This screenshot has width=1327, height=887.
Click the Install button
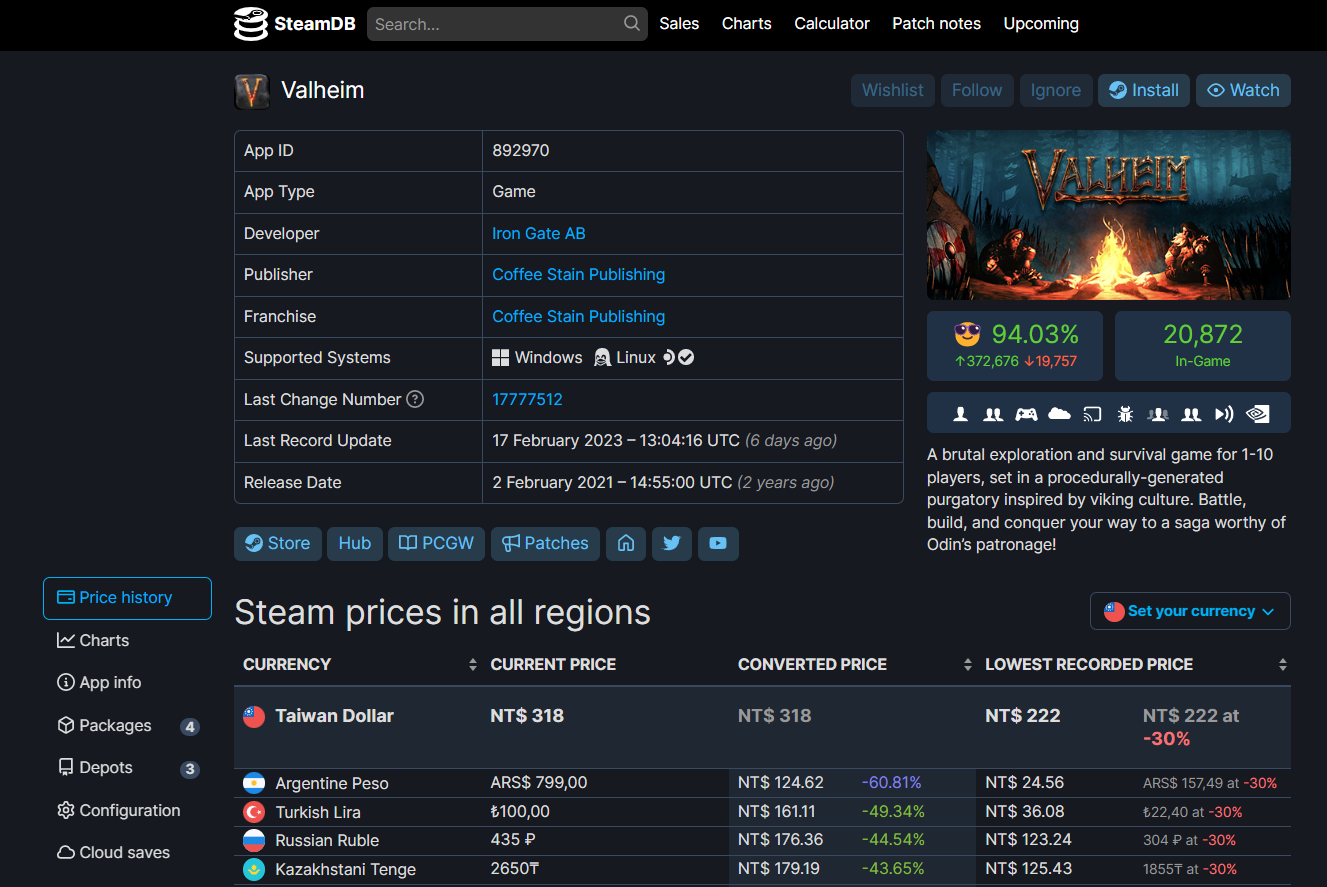tap(1144, 90)
